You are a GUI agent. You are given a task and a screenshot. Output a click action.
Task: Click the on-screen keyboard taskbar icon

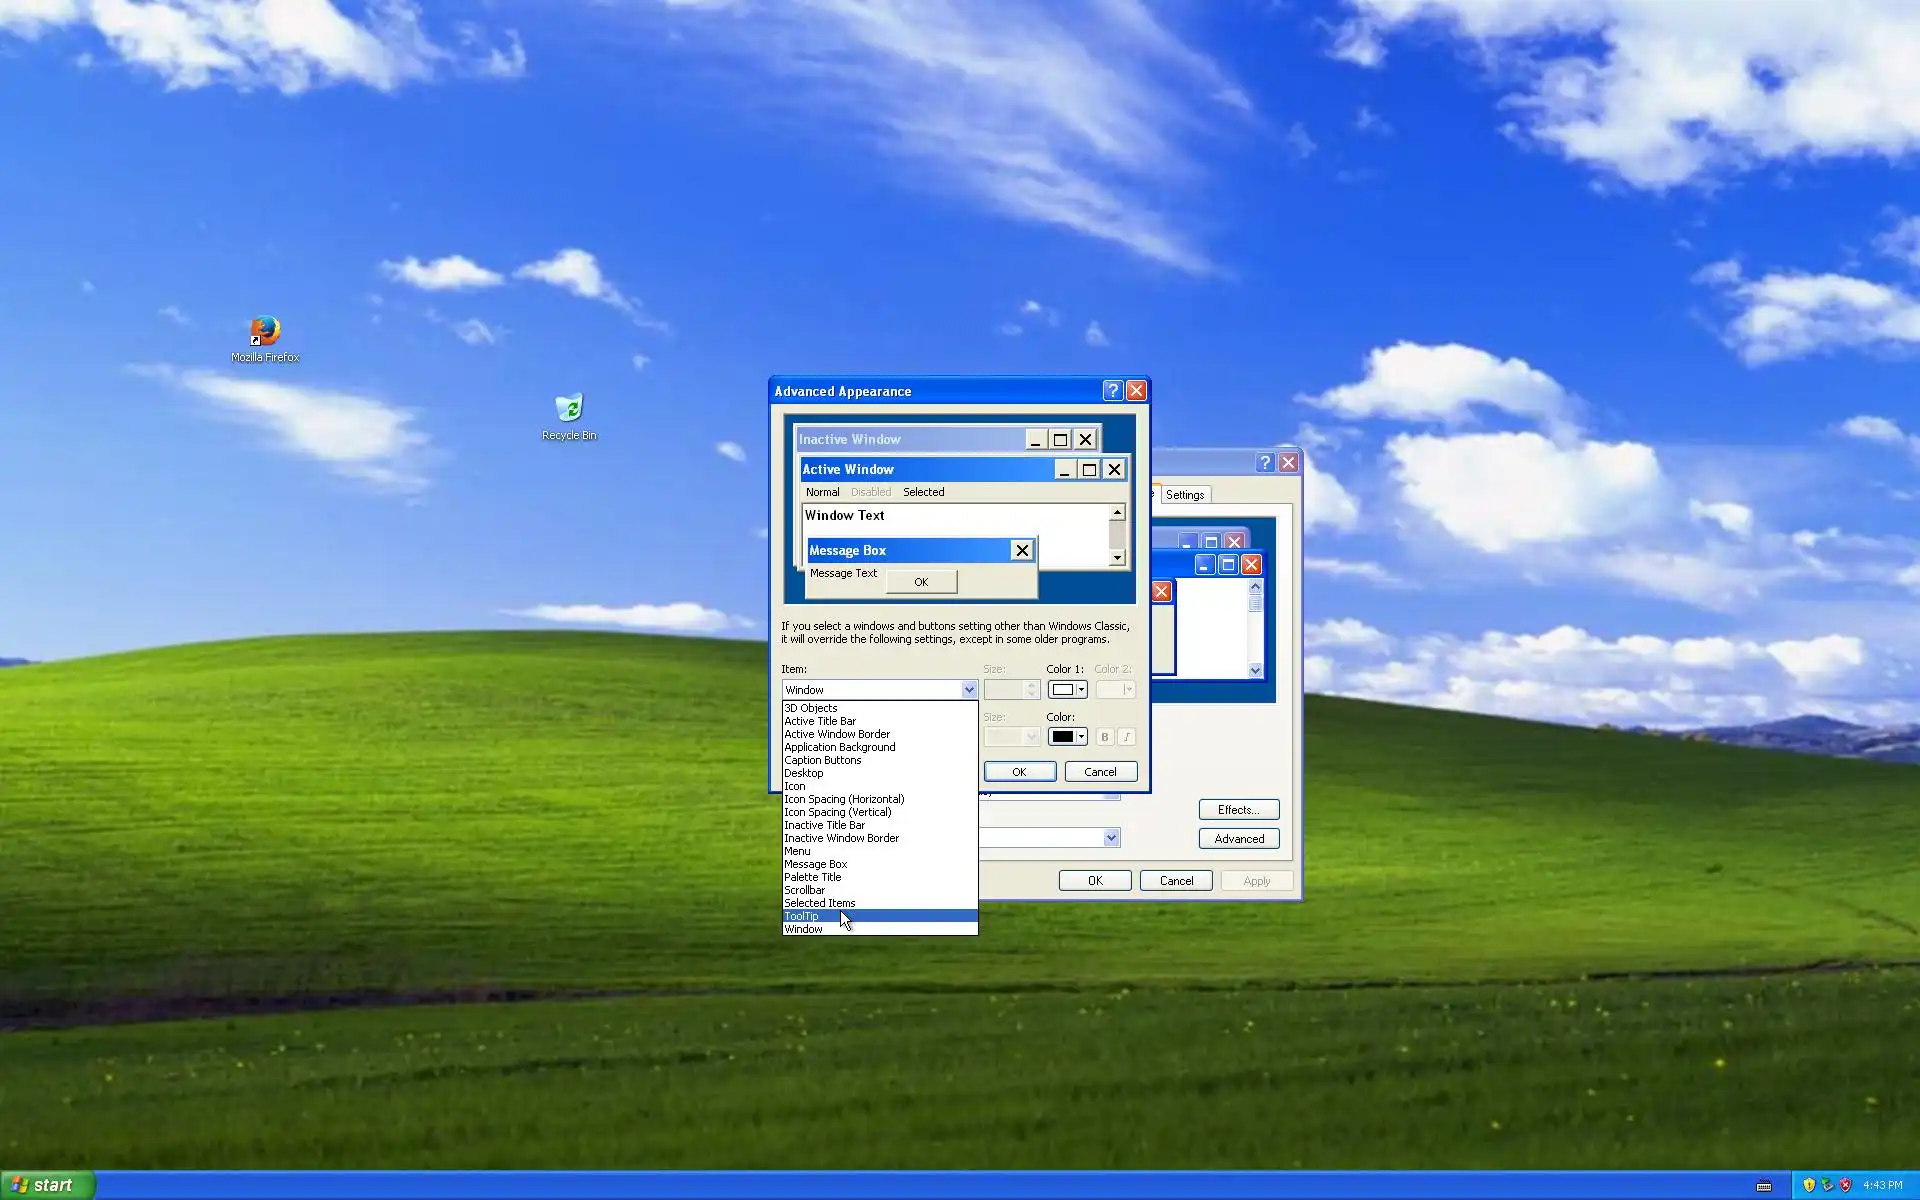[x=1764, y=1186]
